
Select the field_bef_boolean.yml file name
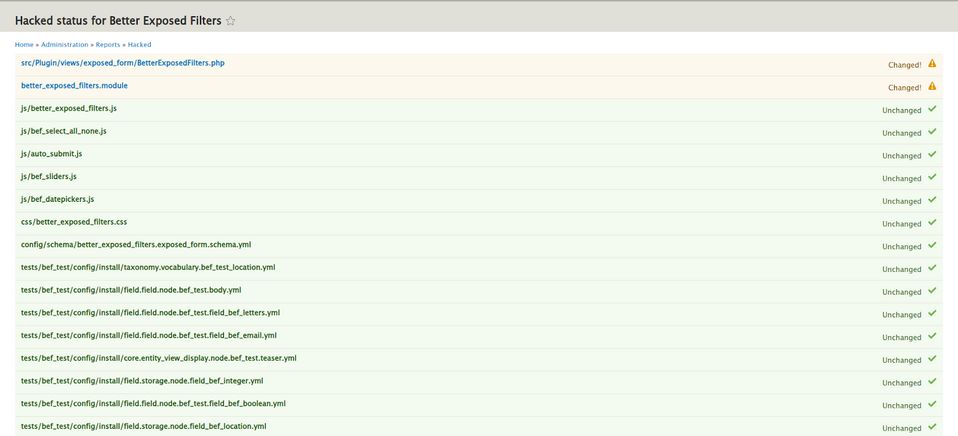pos(153,403)
